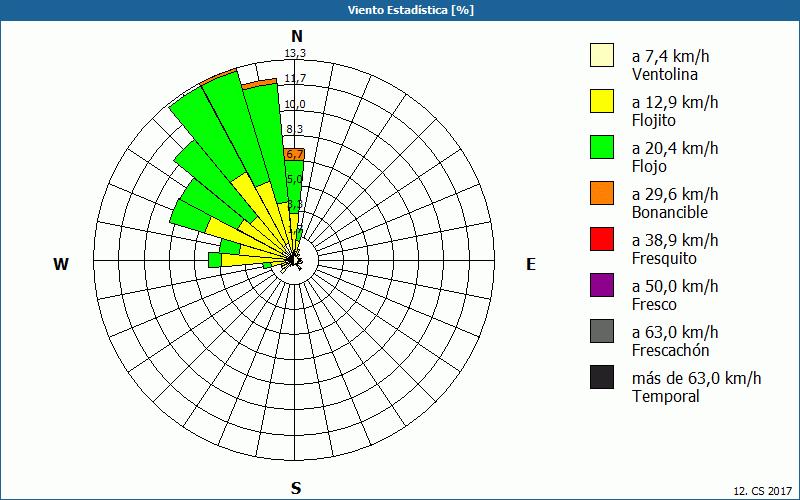Click the '12. CS 2017' footer text
800x500 pixels.
(x=763, y=491)
